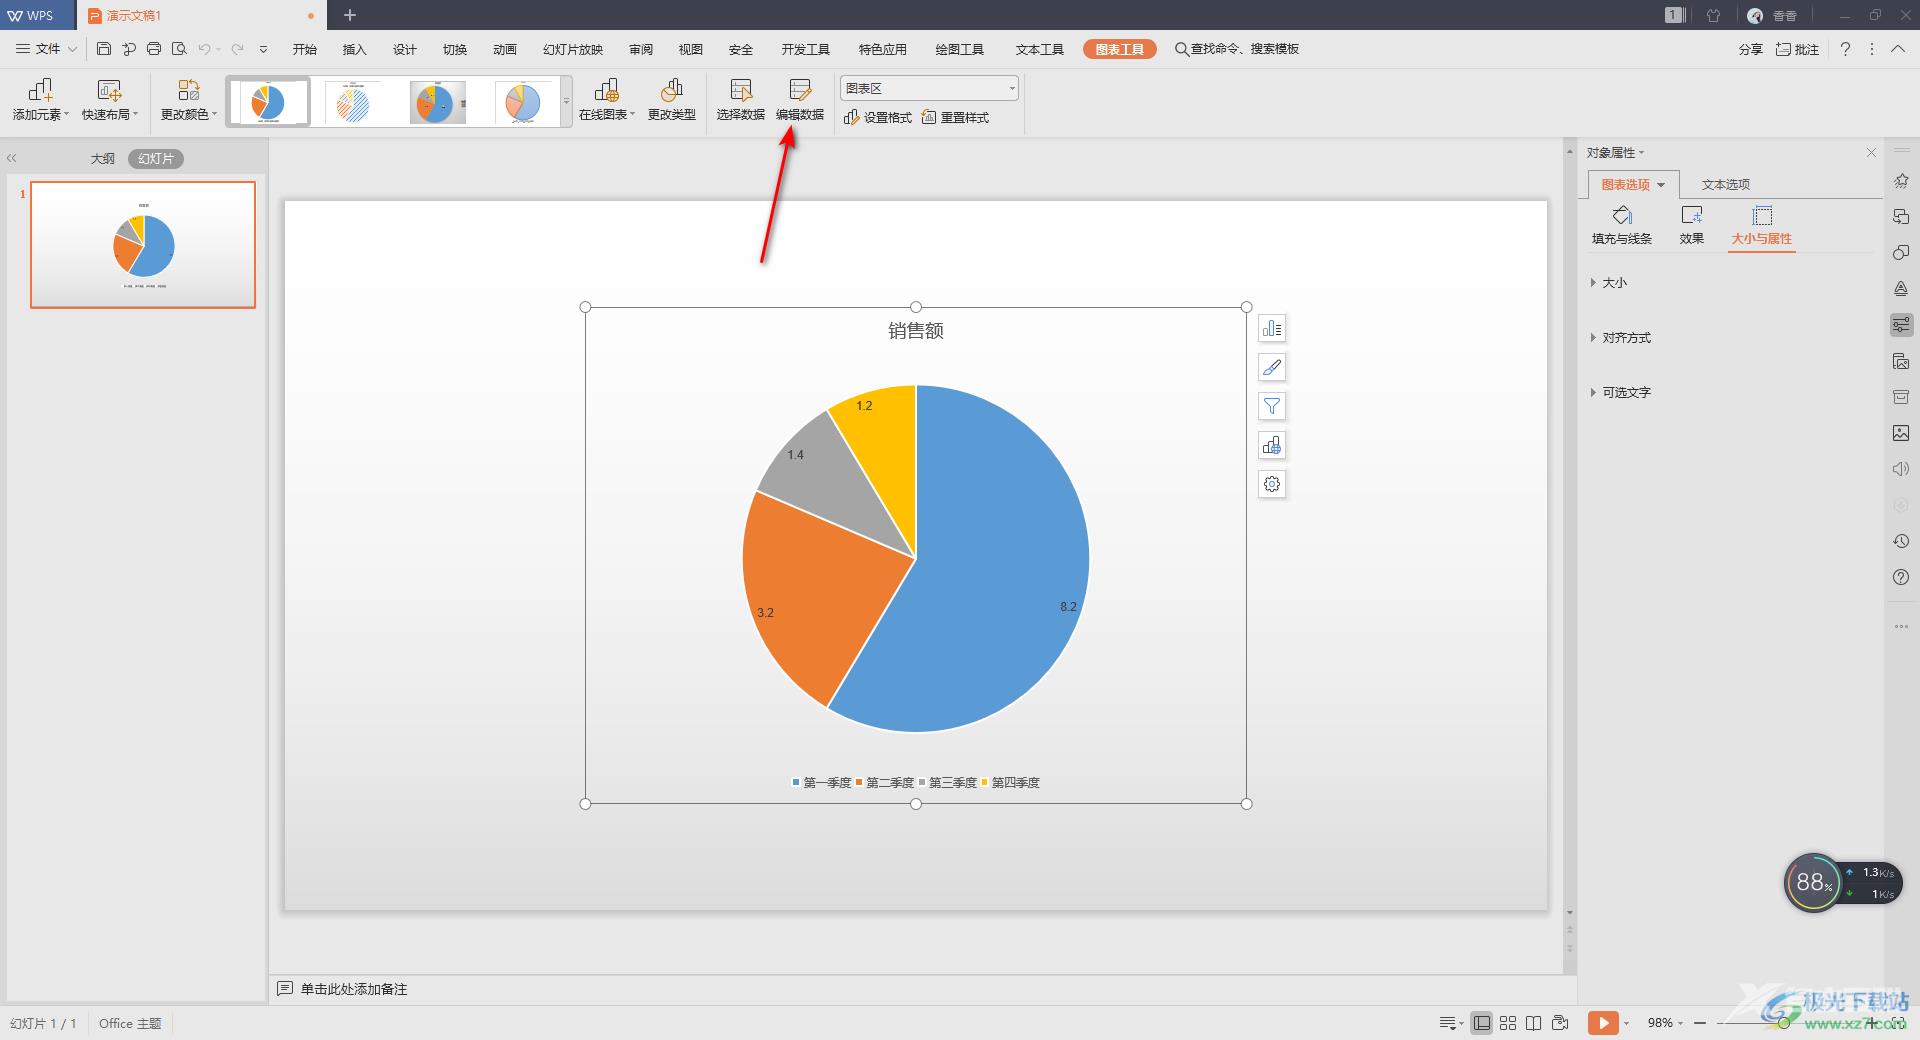Click 设置格式 (Format Selection) button
This screenshot has width=1920, height=1040.
(x=878, y=117)
